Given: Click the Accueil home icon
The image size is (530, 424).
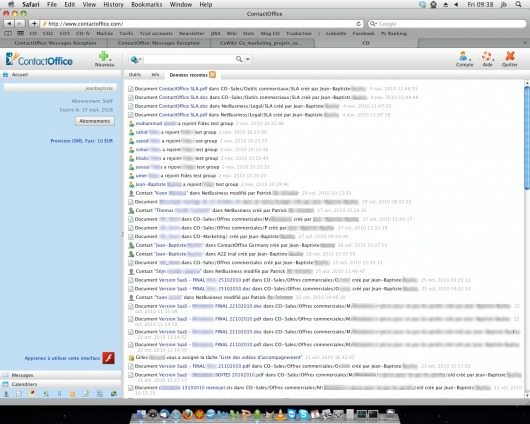Looking at the screenshot, I should (x=5, y=75).
